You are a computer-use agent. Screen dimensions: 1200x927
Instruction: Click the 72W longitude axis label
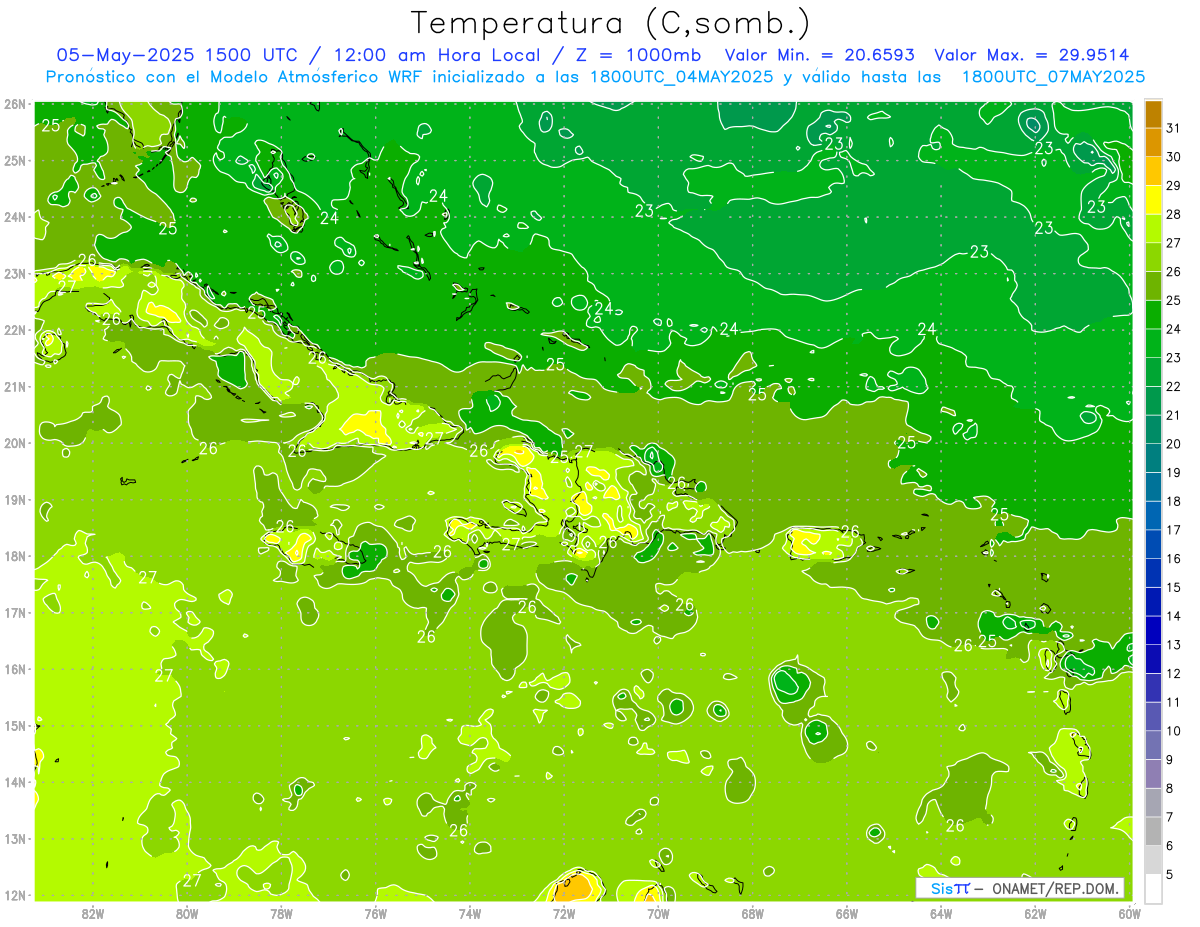point(564,913)
